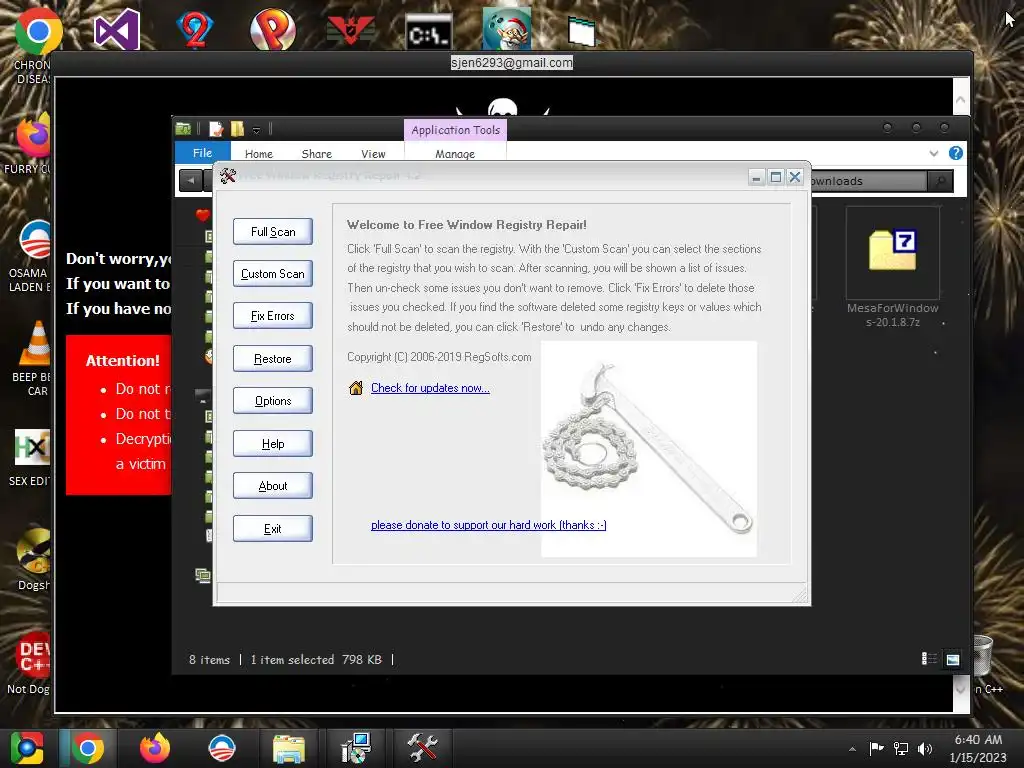
Task: Open the Dev C++ icon labeled Not Dog
Action: tap(33, 655)
